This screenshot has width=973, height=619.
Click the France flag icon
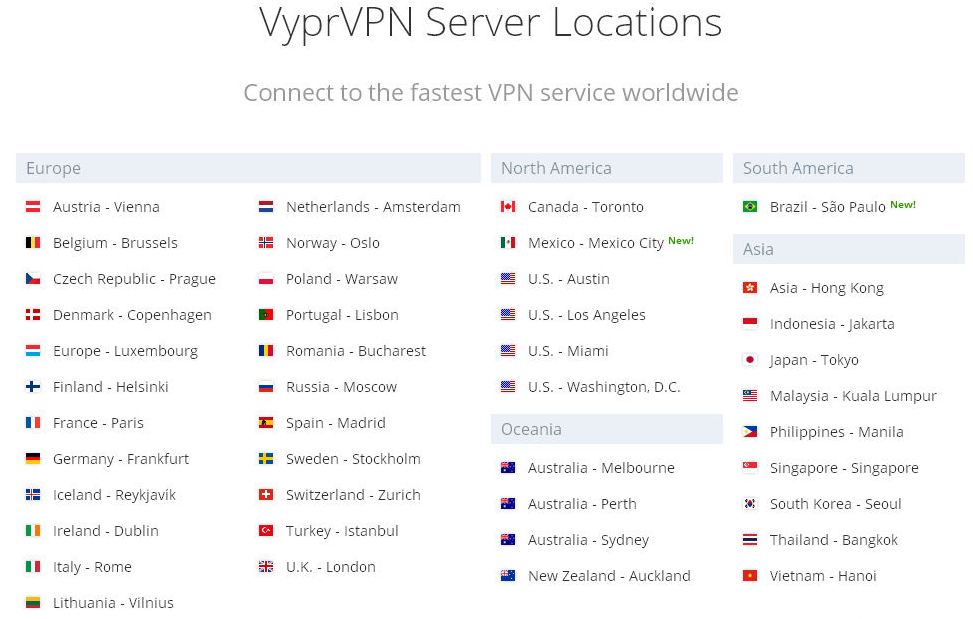(x=33, y=422)
